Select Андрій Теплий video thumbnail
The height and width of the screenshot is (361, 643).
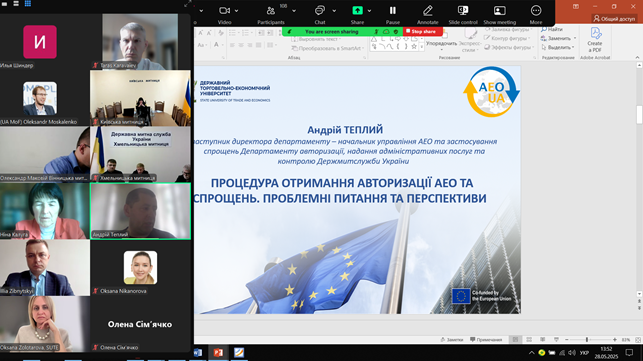tap(140, 211)
